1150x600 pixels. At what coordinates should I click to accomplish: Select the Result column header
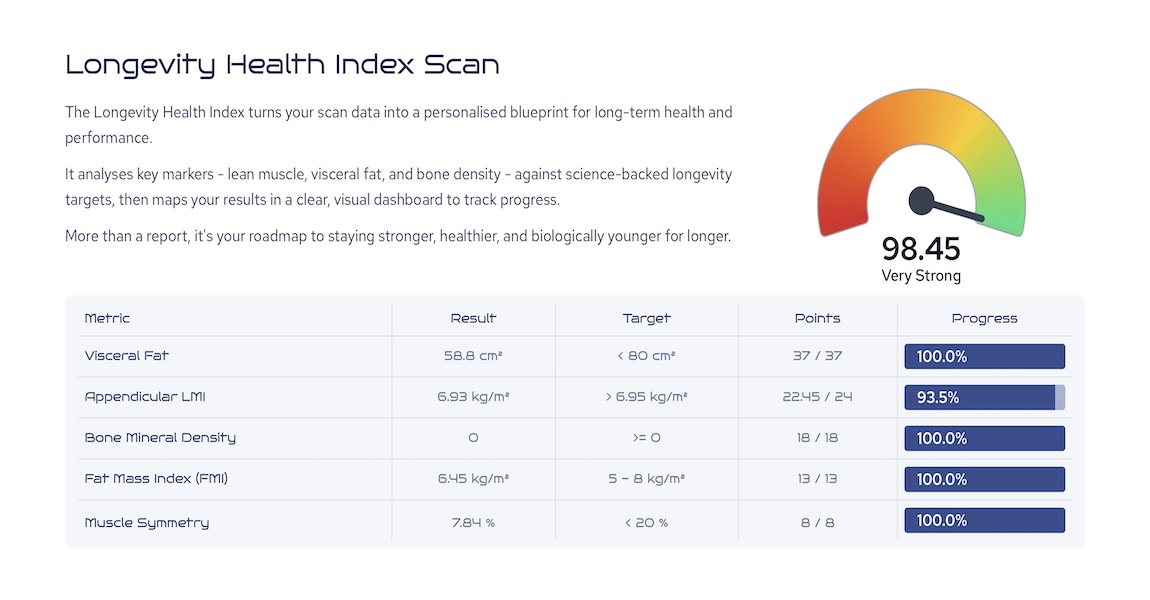473,318
